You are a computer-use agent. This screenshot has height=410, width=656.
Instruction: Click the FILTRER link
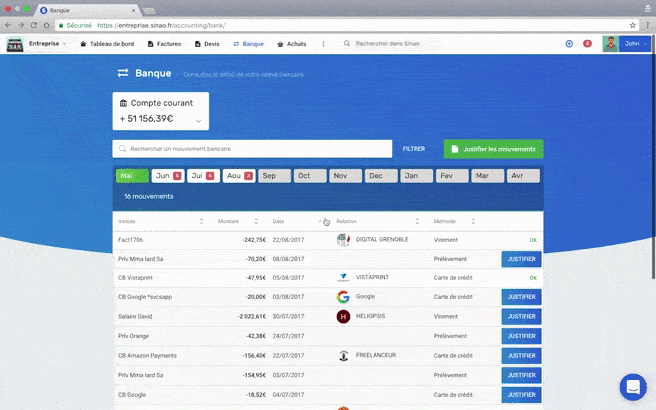[414, 149]
